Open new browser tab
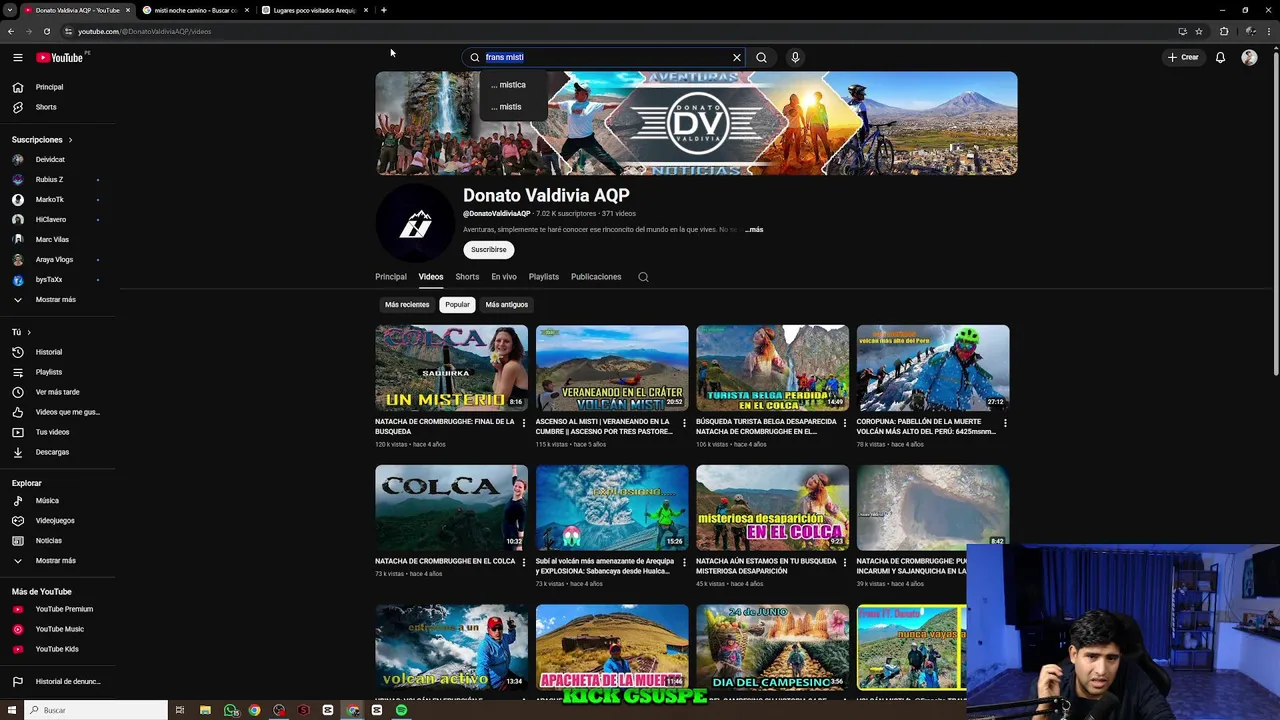Screen dimensions: 1280x720 point(384,10)
